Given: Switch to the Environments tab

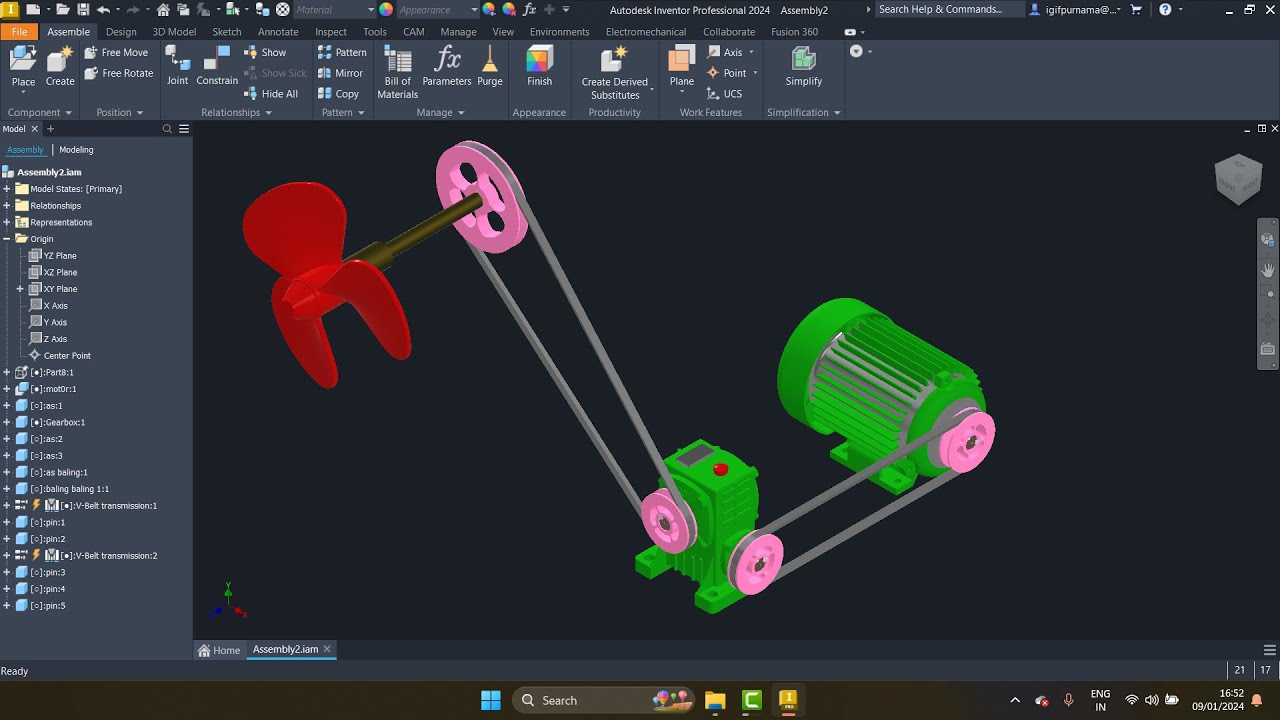Looking at the screenshot, I should (x=559, y=31).
